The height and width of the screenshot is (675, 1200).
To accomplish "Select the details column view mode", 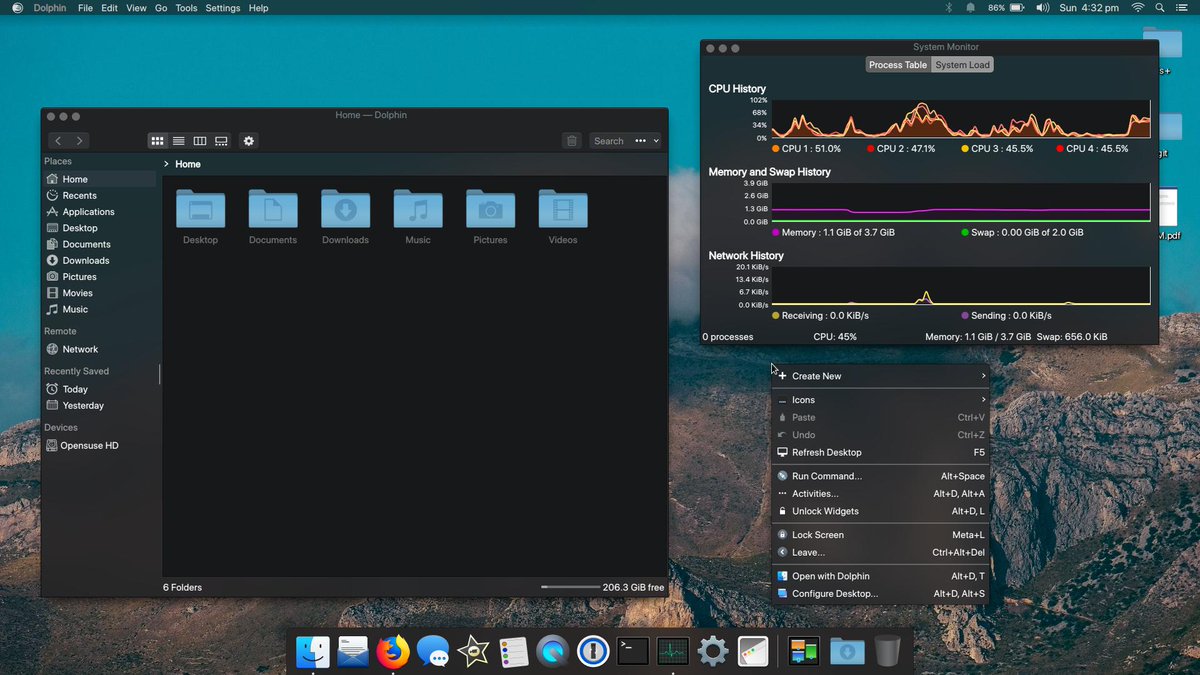I will (x=199, y=141).
